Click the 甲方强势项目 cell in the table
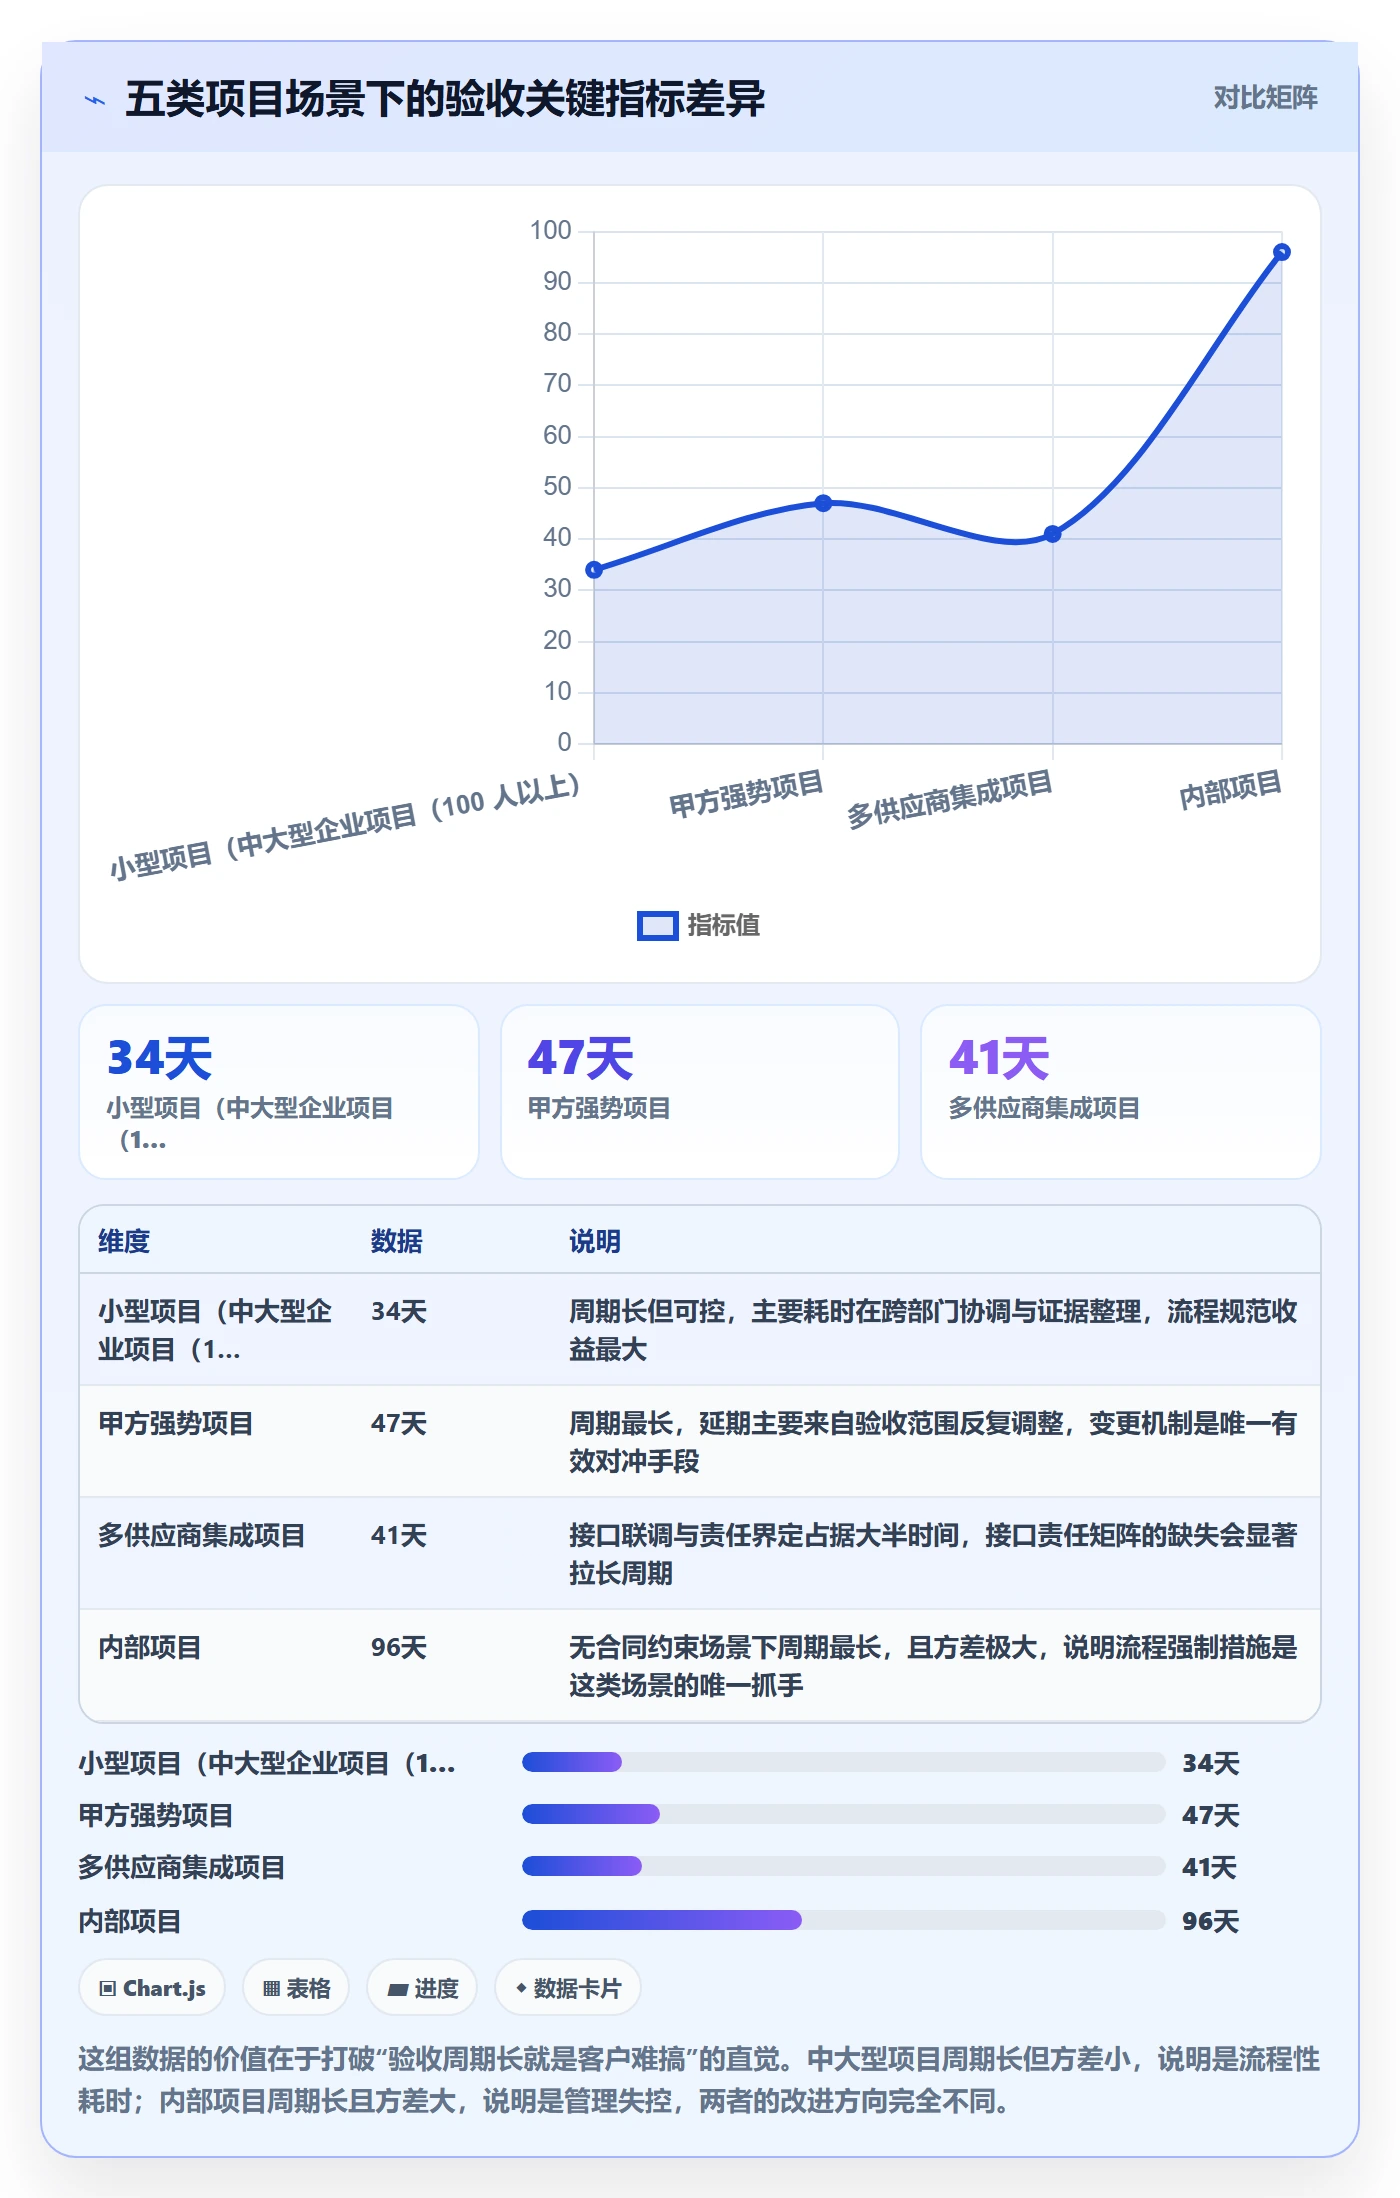Image resolution: width=1400 pixels, height=2198 pixels. [176, 1423]
